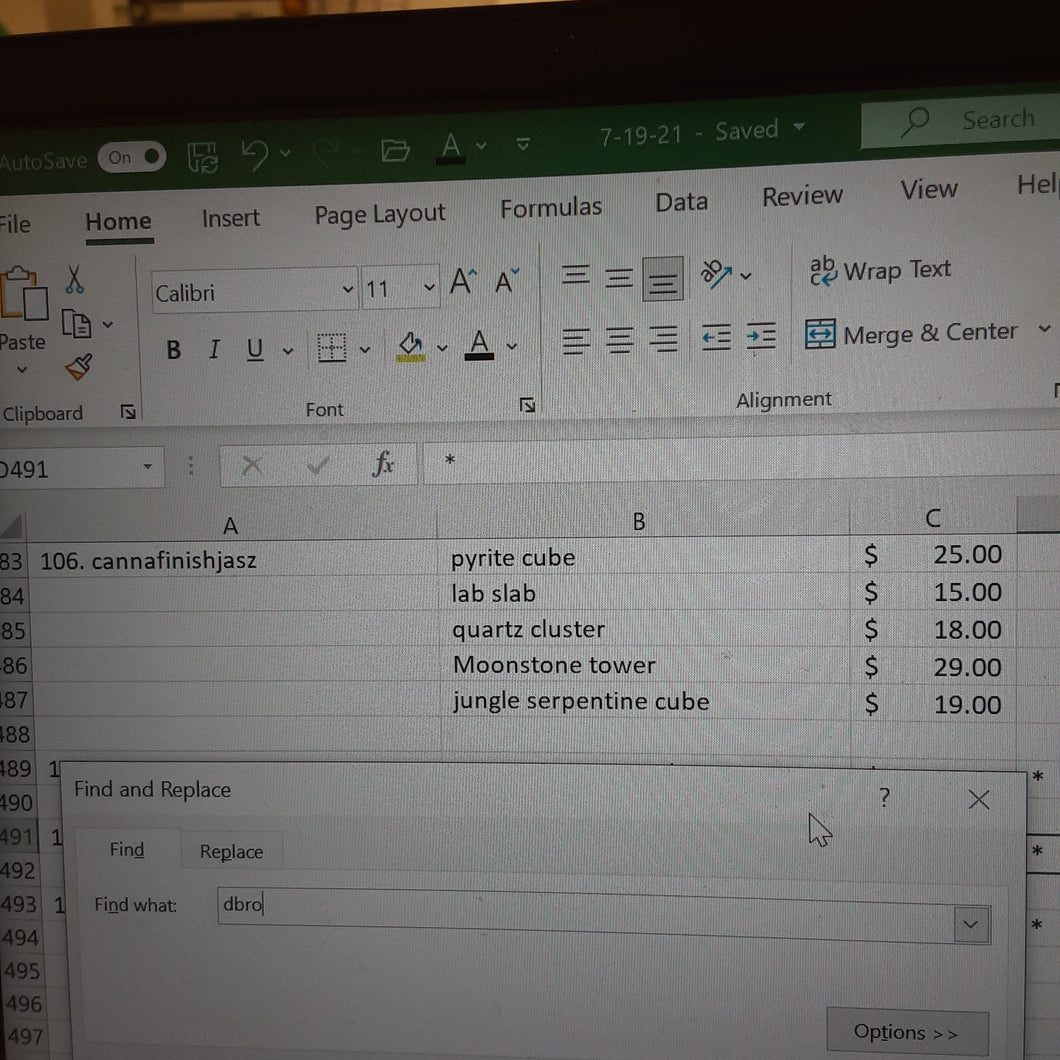Open Borders dropdown arrow
The height and width of the screenshot is (1060, 1060).
(x=365, y=350)
